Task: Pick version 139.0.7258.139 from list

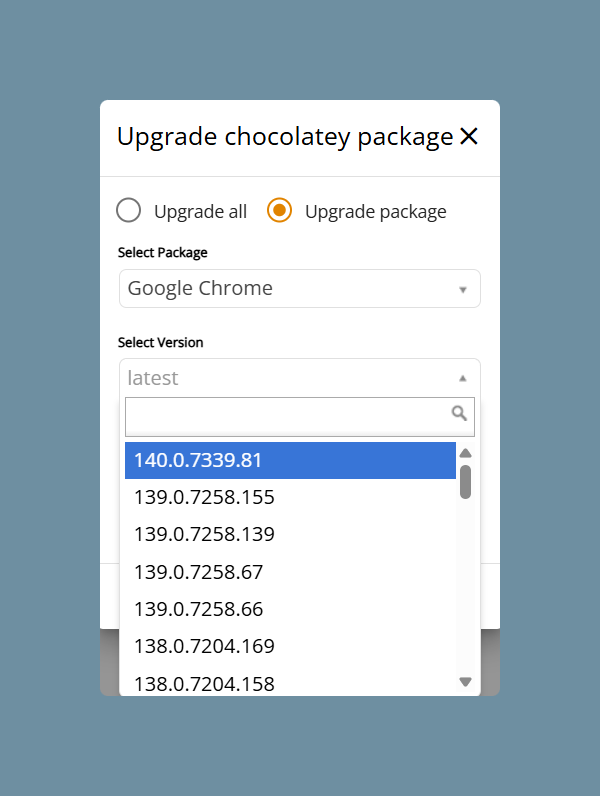Action: [290, 534]
